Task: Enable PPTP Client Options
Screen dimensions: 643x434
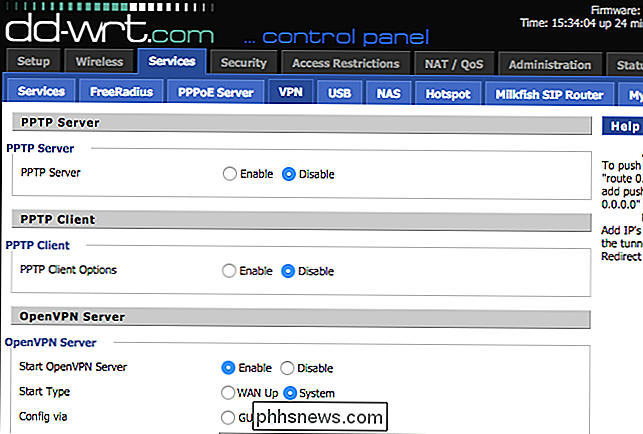Action: [x=229, y=271]
